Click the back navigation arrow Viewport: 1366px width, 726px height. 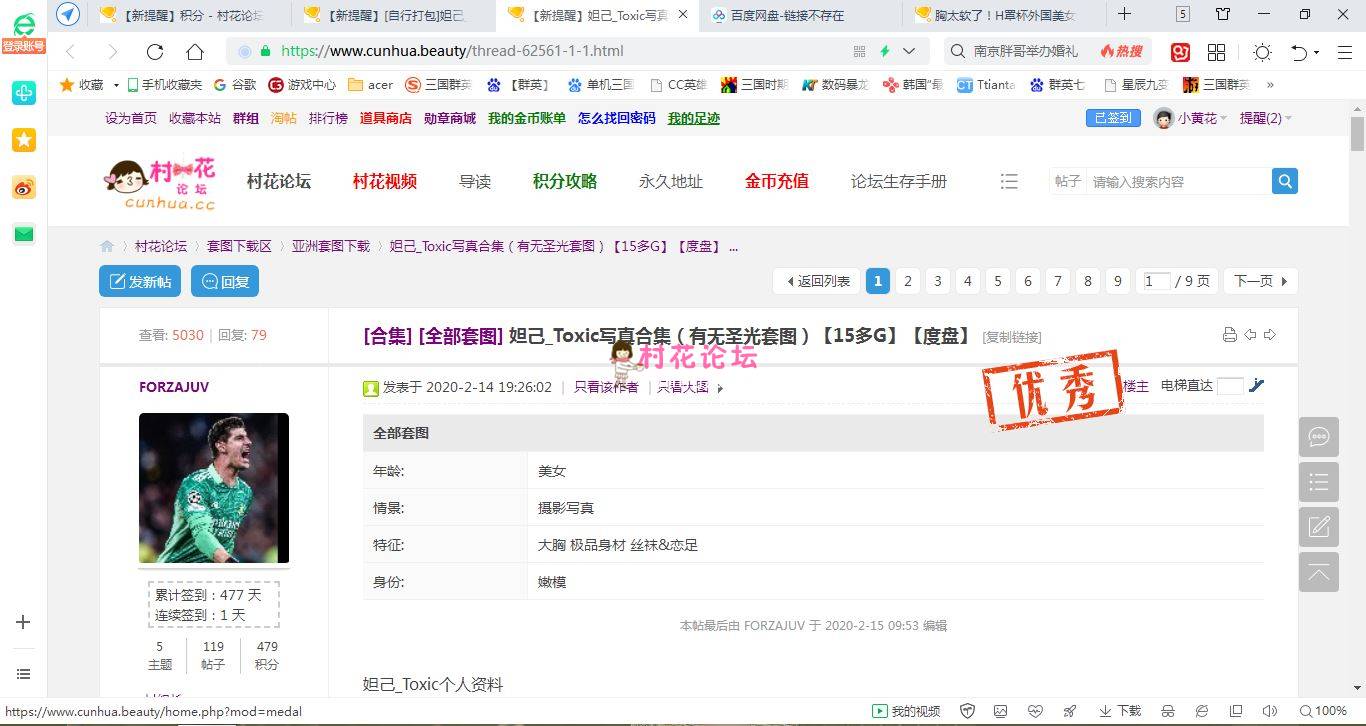click(70, 51)
